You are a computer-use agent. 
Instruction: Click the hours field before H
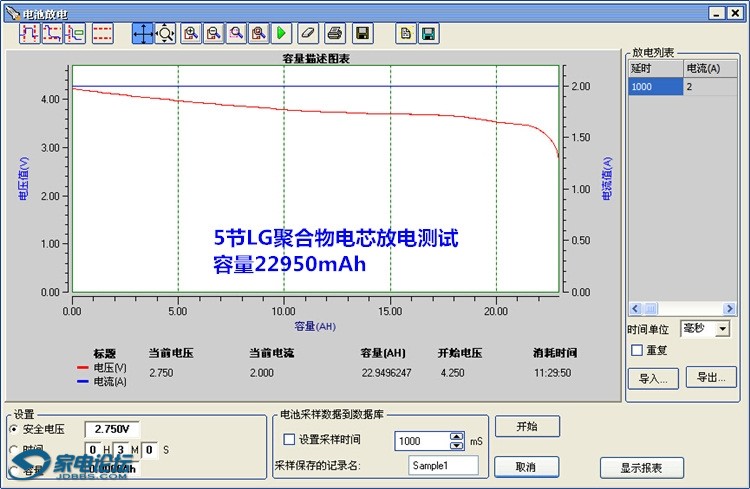[93, 450]
